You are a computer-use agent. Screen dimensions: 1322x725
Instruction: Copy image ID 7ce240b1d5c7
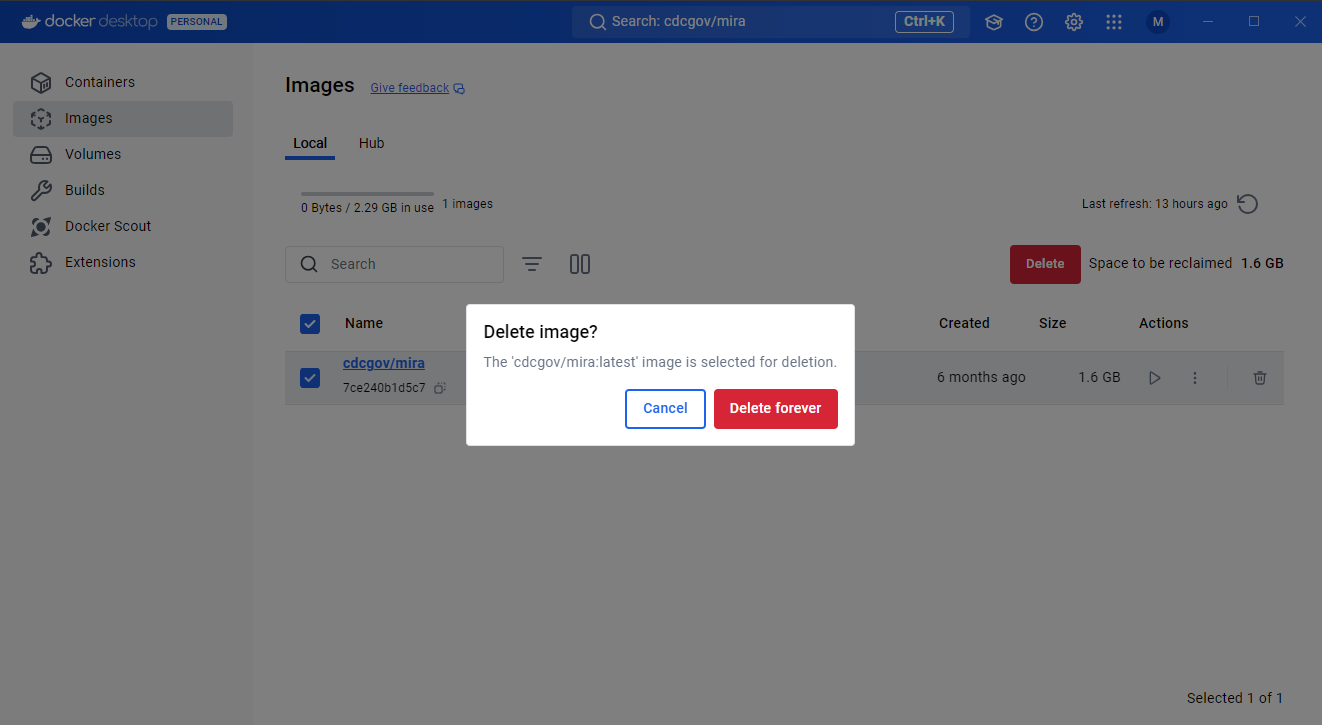440,388
